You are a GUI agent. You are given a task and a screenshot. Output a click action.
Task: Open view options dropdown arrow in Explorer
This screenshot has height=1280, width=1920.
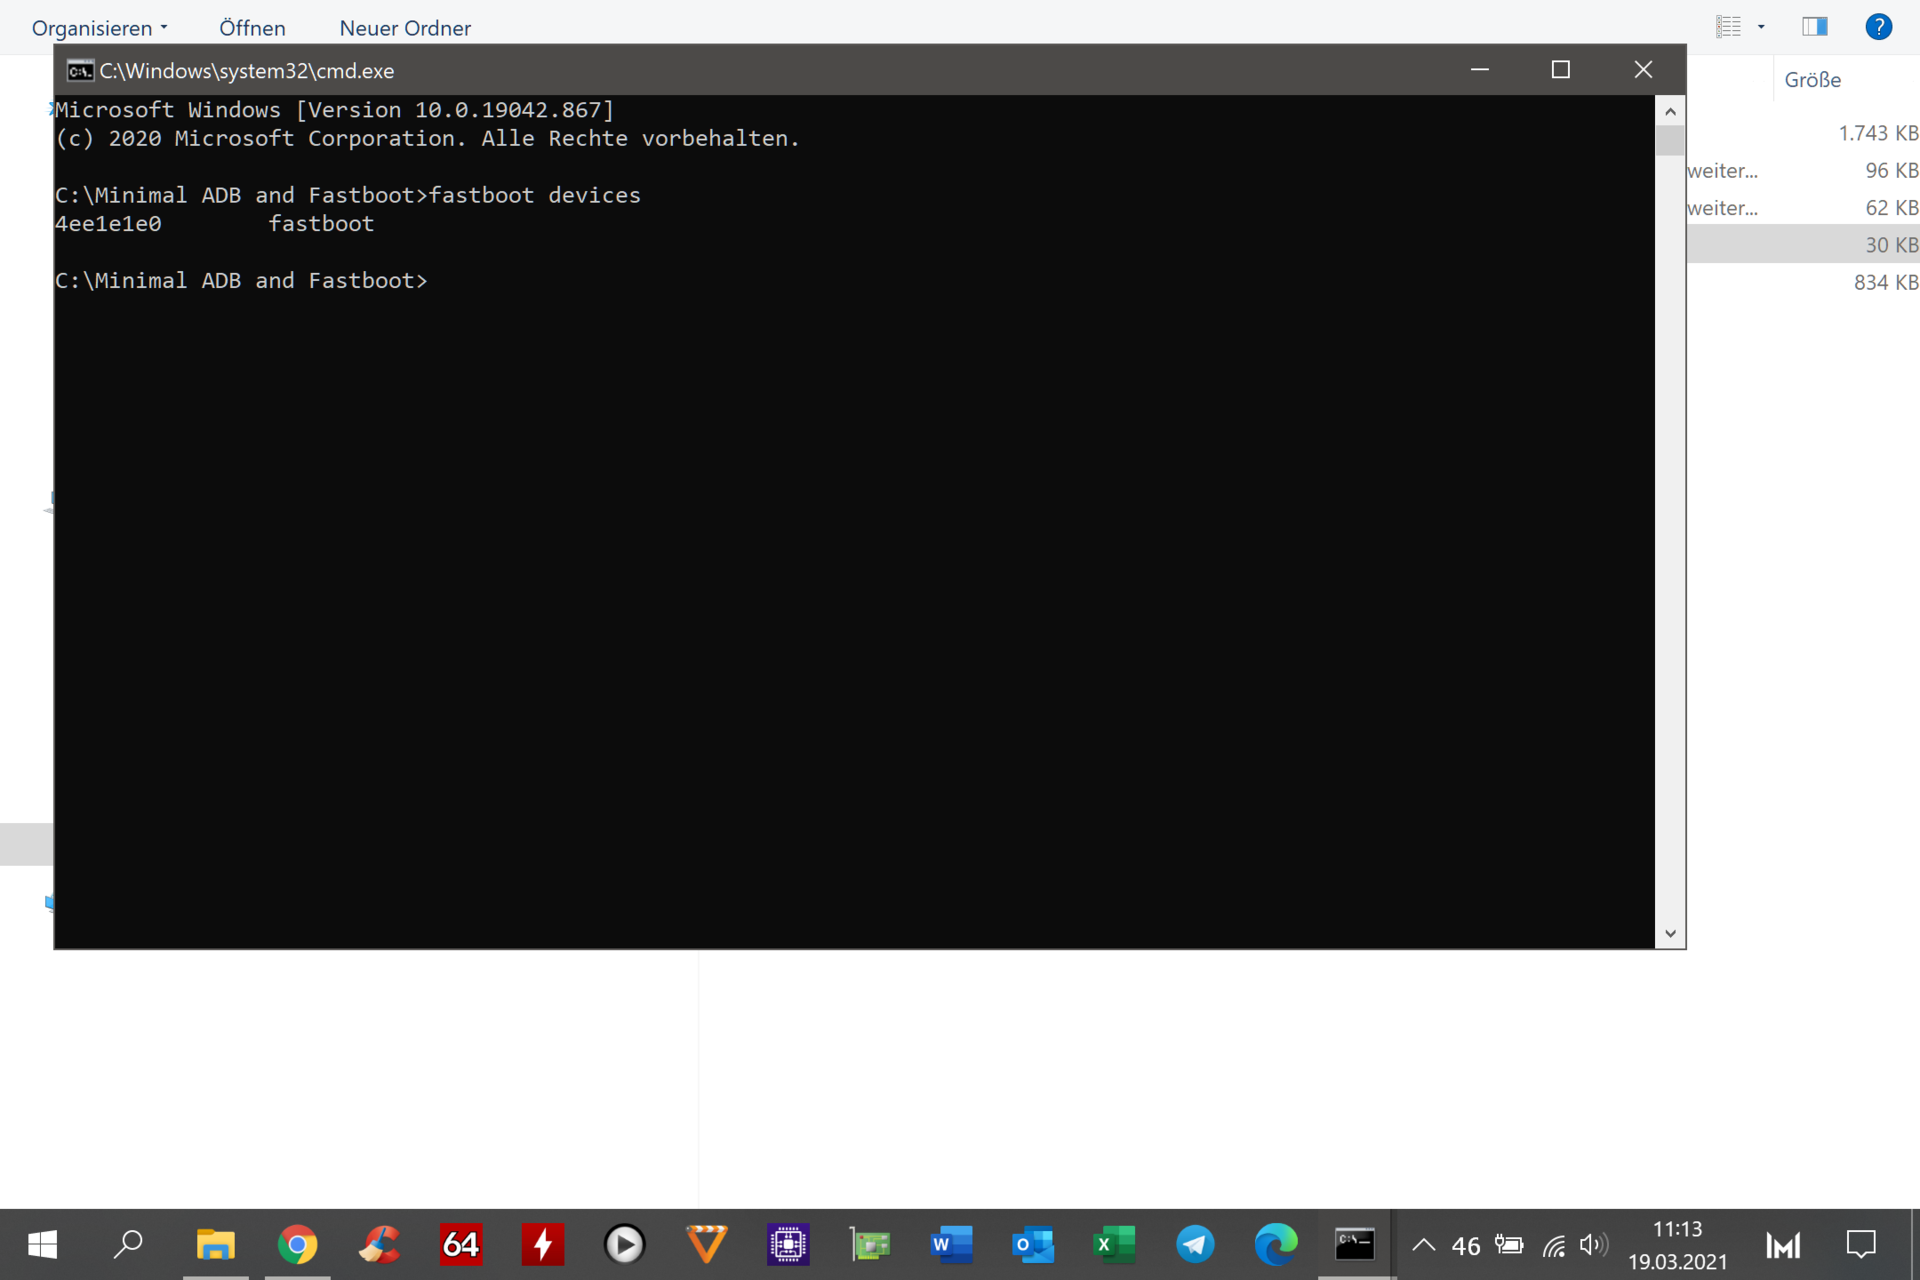pyautogui.click(x=1761, y=27)
